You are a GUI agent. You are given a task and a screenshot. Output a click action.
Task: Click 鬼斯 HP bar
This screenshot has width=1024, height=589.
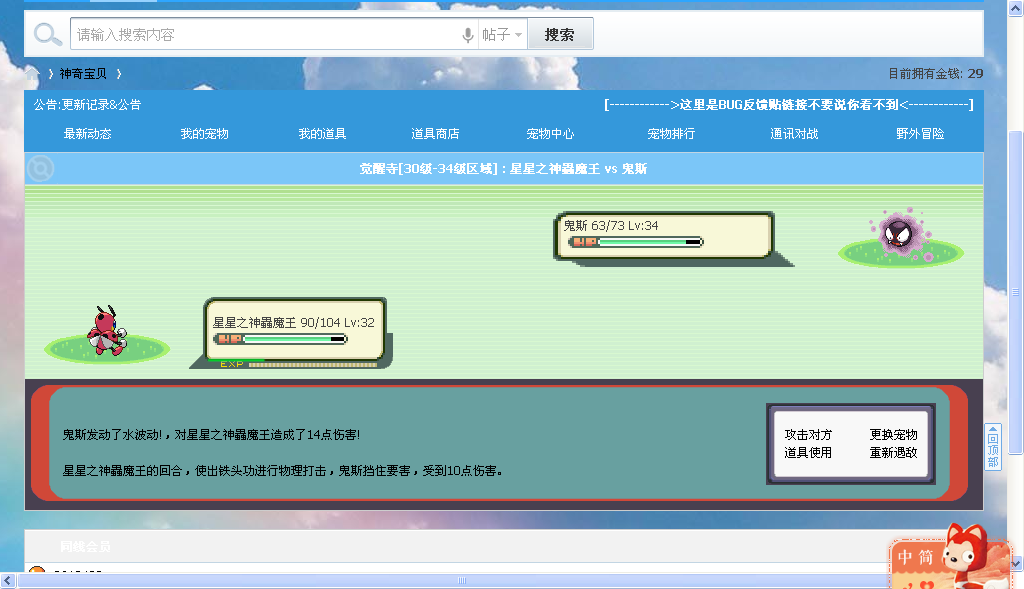click(635, 242)
